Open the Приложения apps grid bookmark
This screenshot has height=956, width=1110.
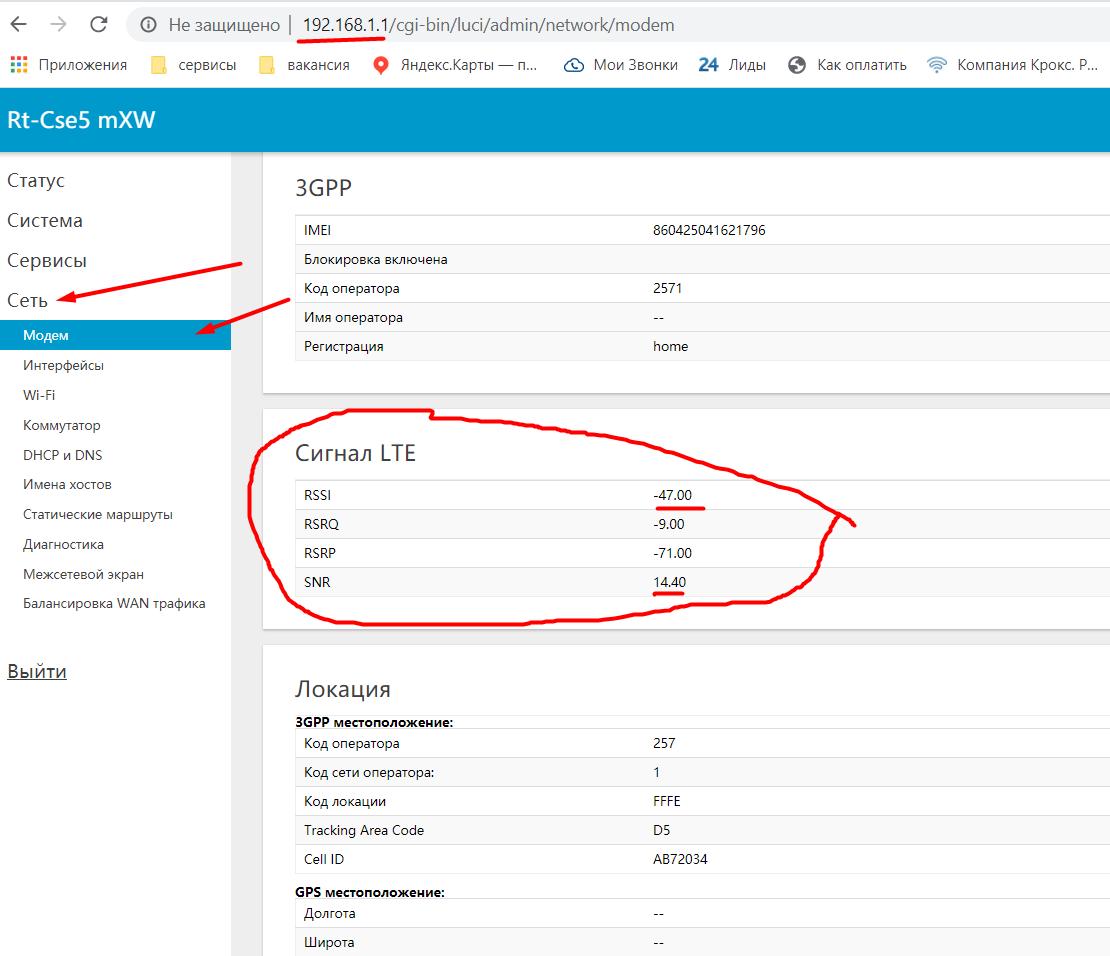click(69, 65)
